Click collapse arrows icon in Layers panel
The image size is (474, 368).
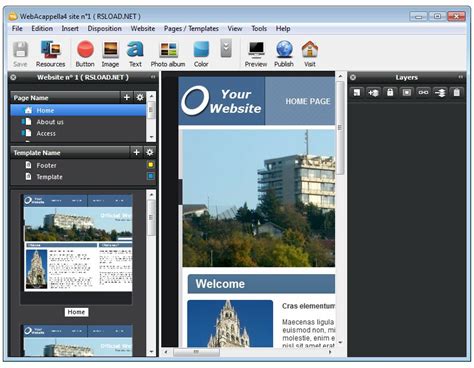pyautogui.click(x=440, y=92)
